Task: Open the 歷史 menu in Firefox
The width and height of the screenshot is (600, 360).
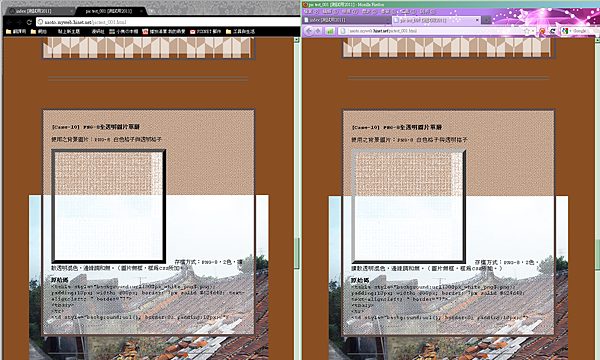Action: coord(369,12)
